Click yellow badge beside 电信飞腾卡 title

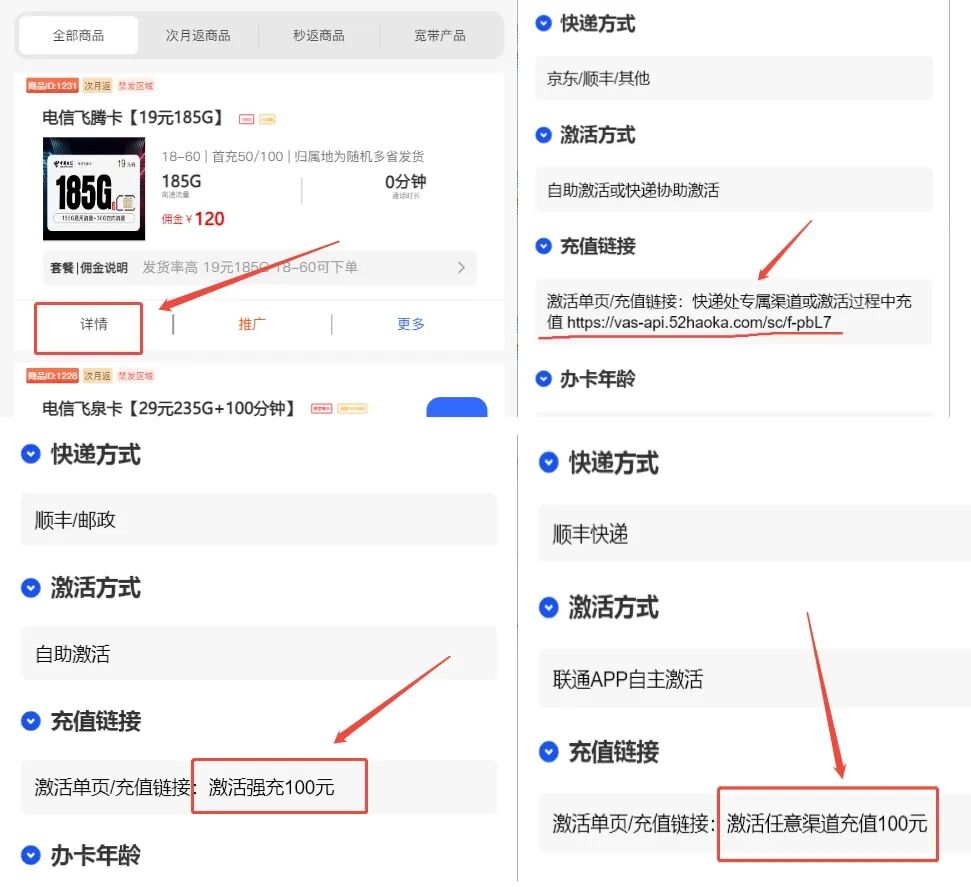click(x=268, y=119)
